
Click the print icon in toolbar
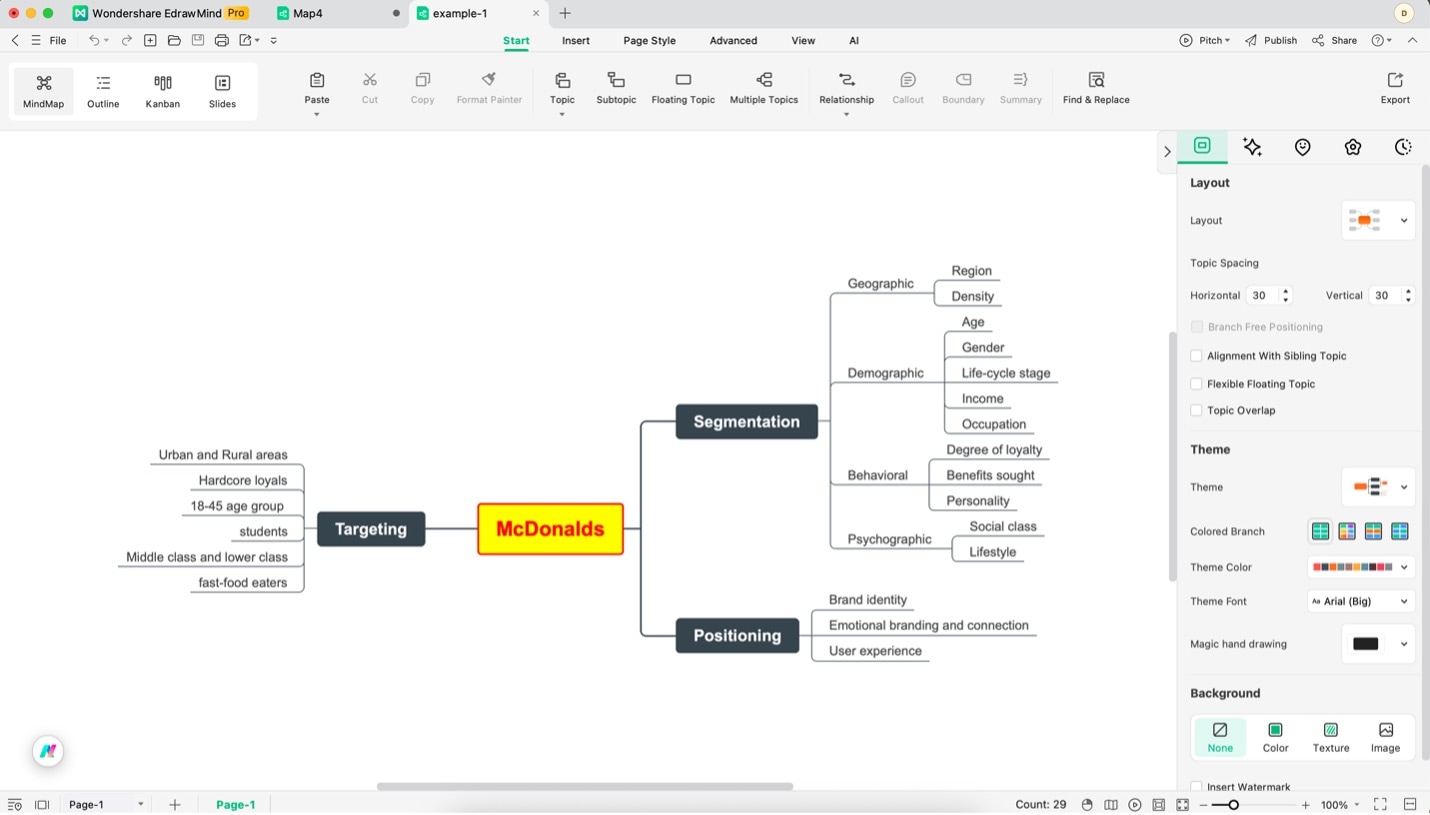tap(222, 40)
